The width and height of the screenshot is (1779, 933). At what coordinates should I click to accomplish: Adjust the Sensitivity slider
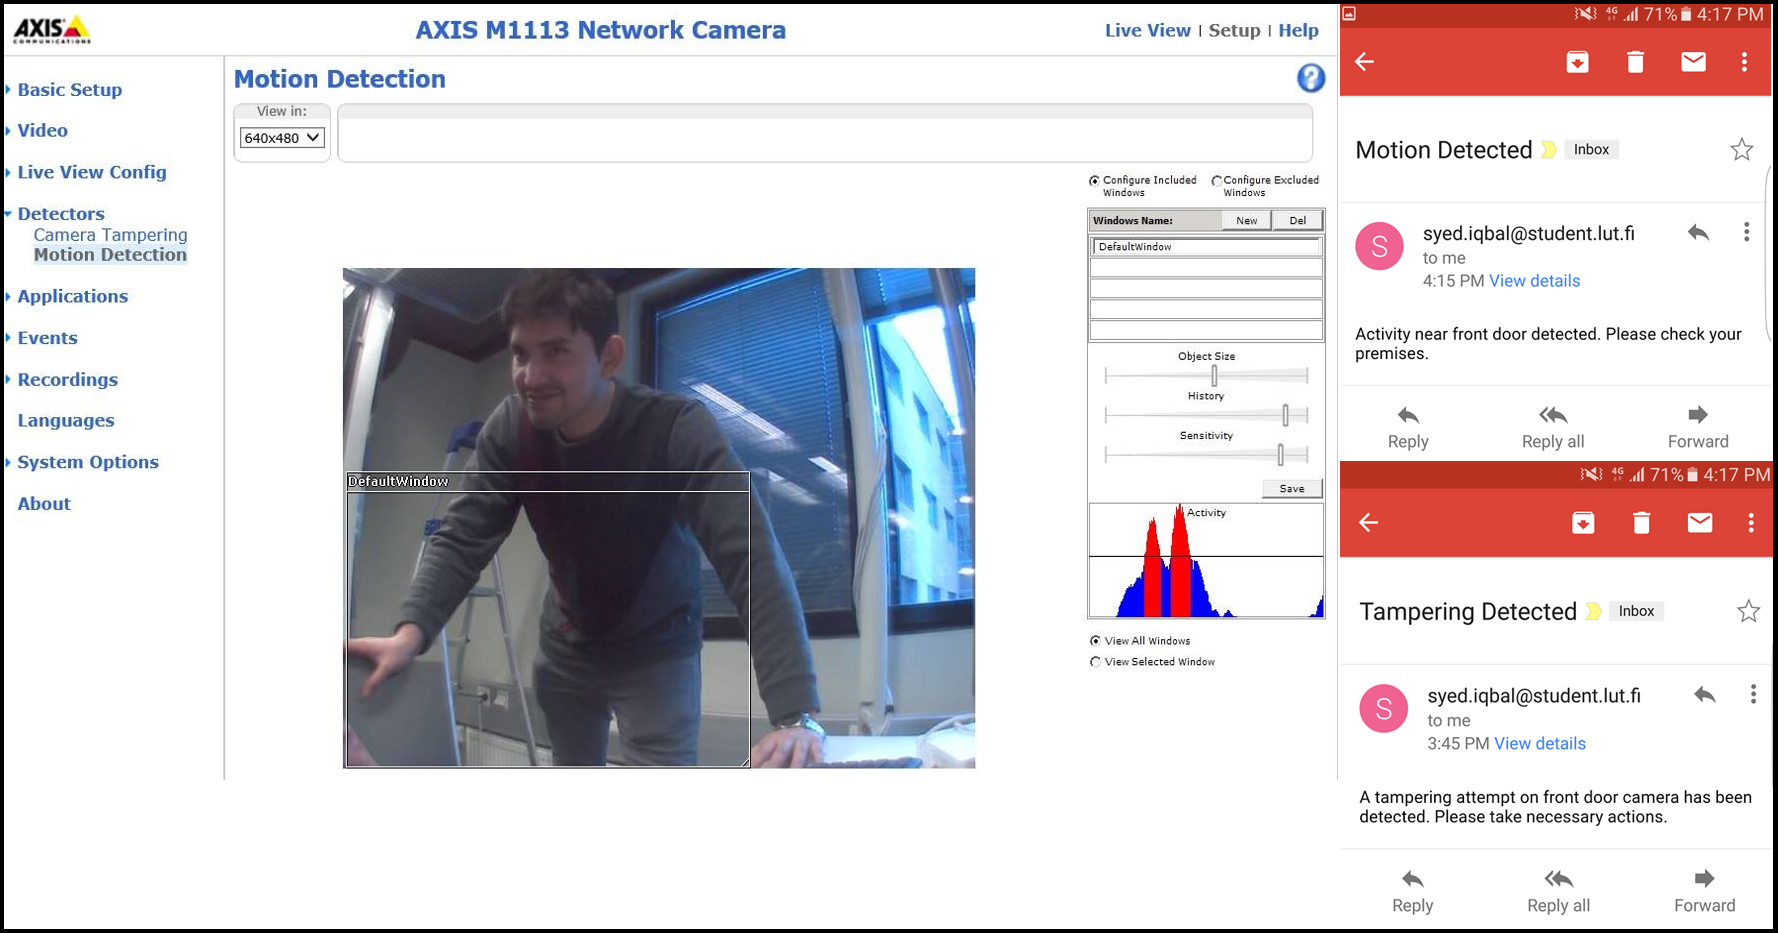1280,455
